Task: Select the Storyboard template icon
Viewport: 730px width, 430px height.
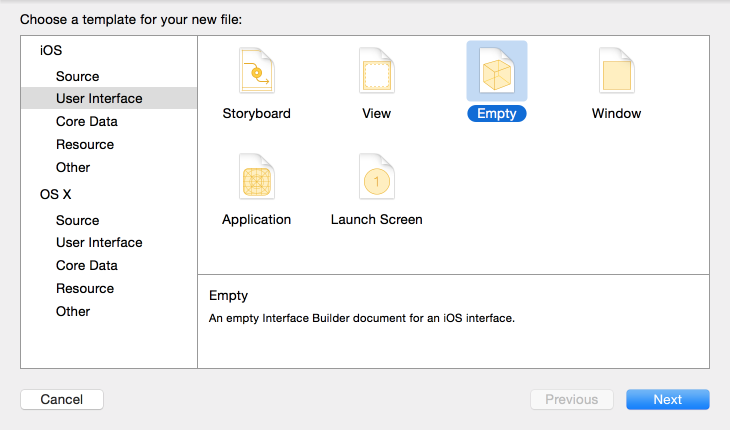Action: pyautogui.click(x=256, y=72)
